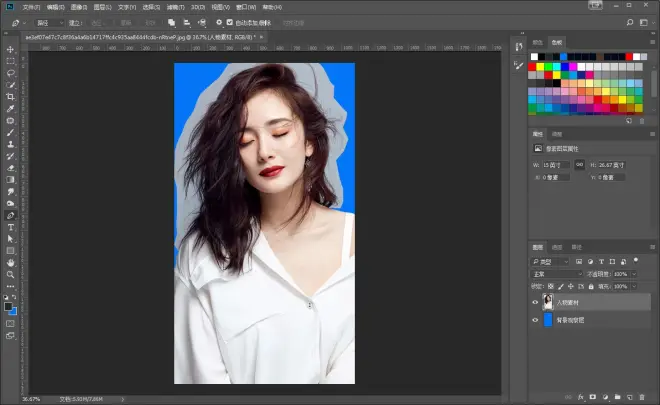The image size is (660, 405).
Task: Select the Lasso tool
Action: click(x=10, y=73)
